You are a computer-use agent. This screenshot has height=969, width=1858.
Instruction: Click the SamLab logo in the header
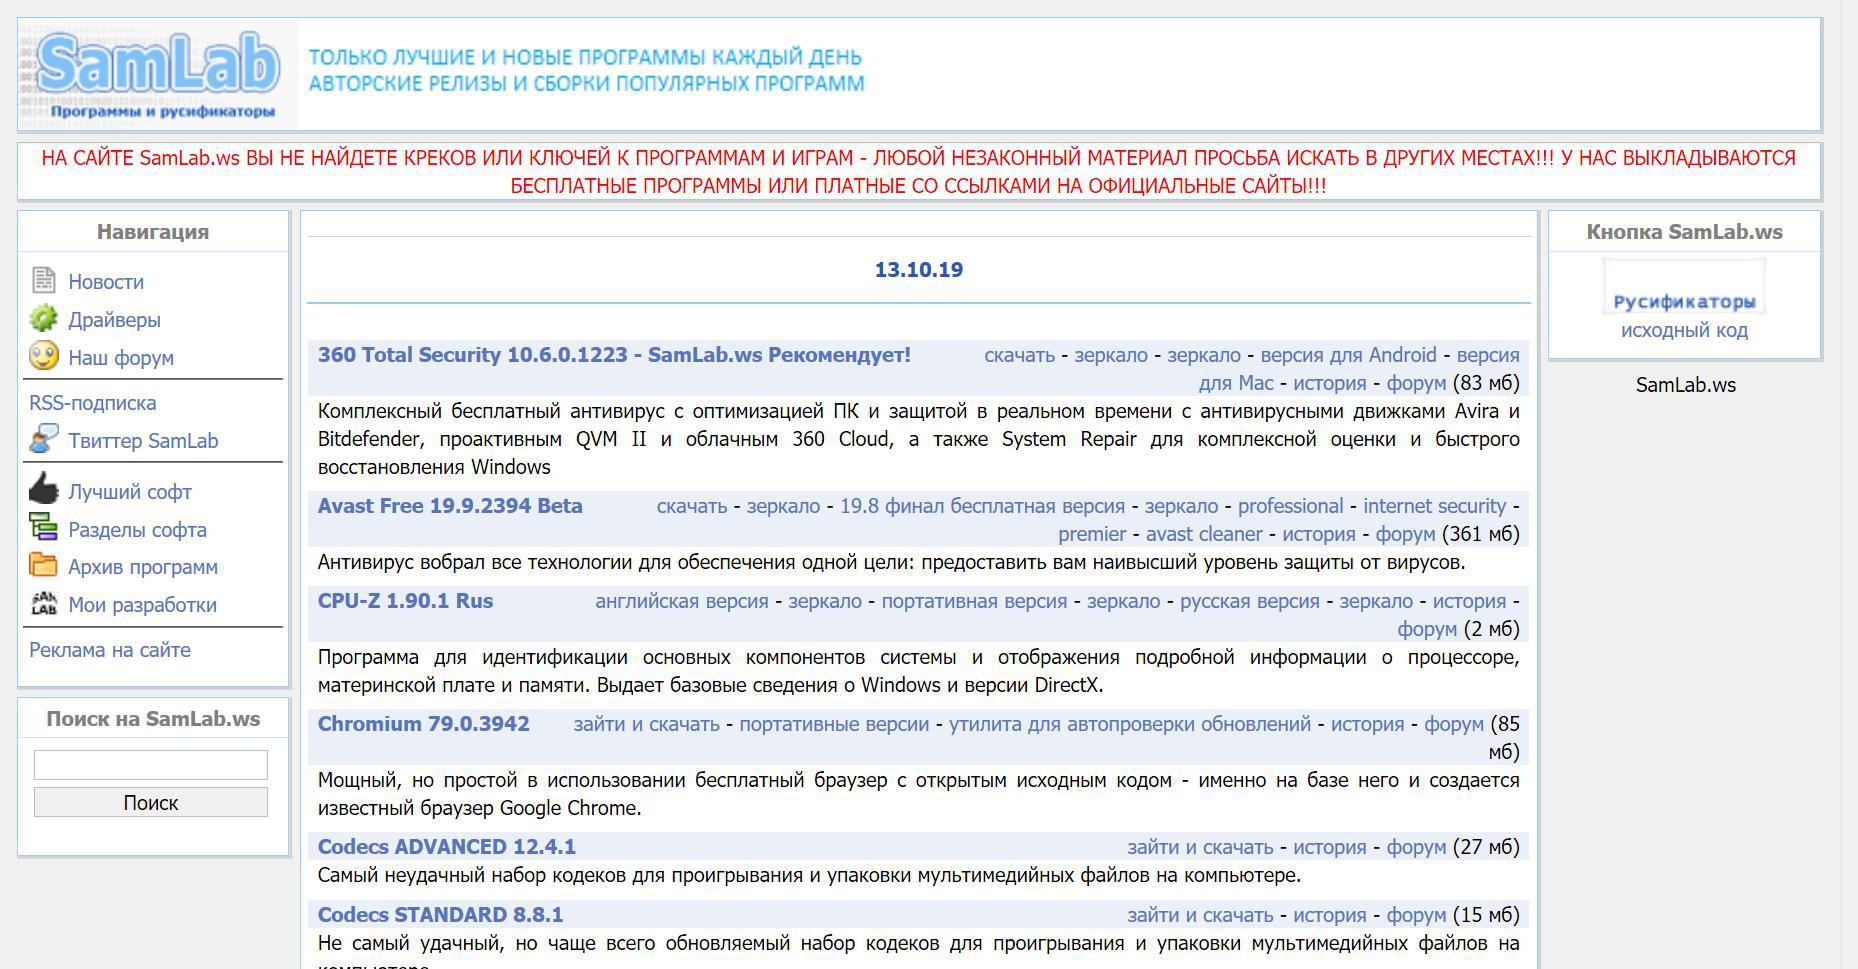(x=155, y=70)
